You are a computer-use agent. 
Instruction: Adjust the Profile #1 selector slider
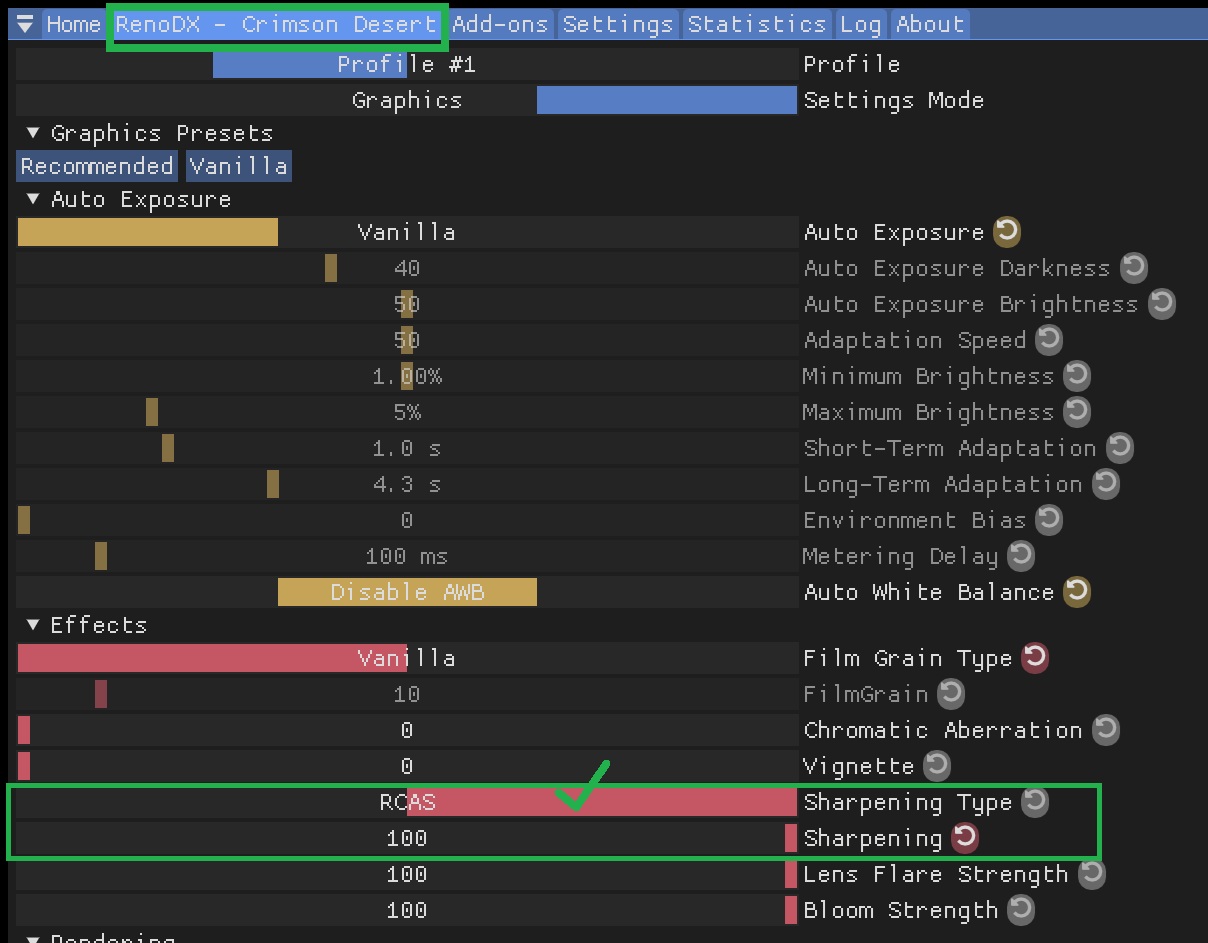point(407,64)
